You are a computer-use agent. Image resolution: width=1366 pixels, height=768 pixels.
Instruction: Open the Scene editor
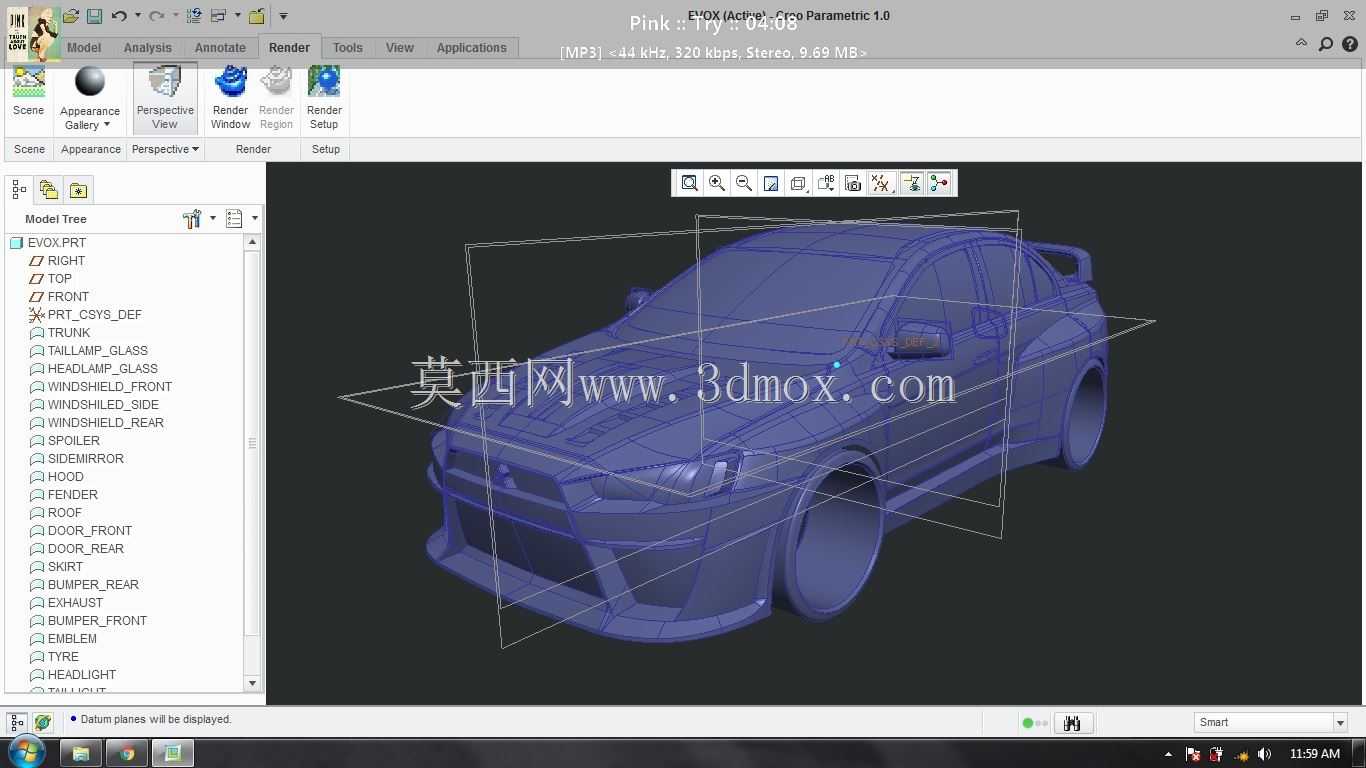[28, 92]
